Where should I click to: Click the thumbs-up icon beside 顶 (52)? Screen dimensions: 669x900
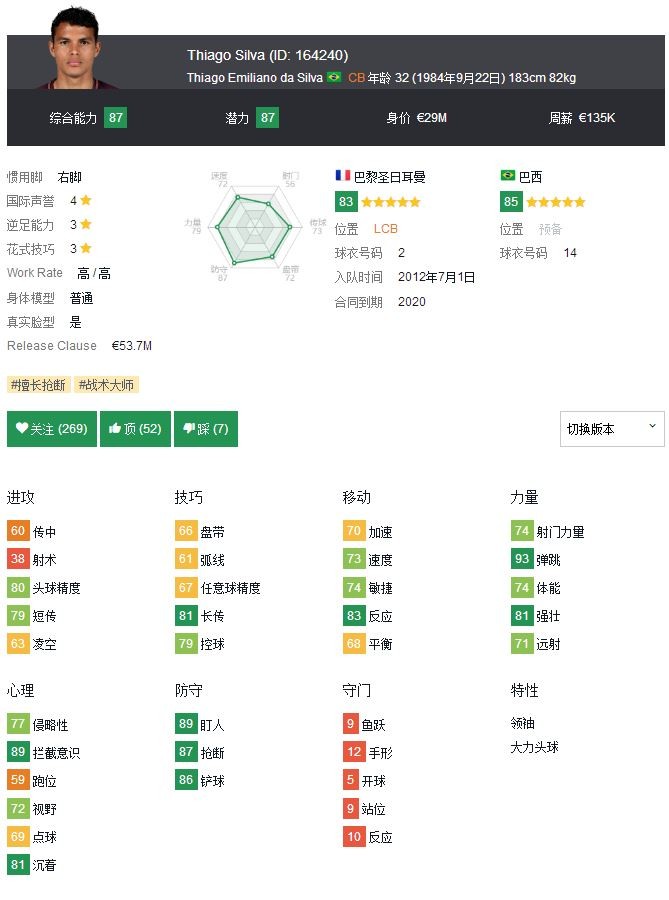click(115, 429)
